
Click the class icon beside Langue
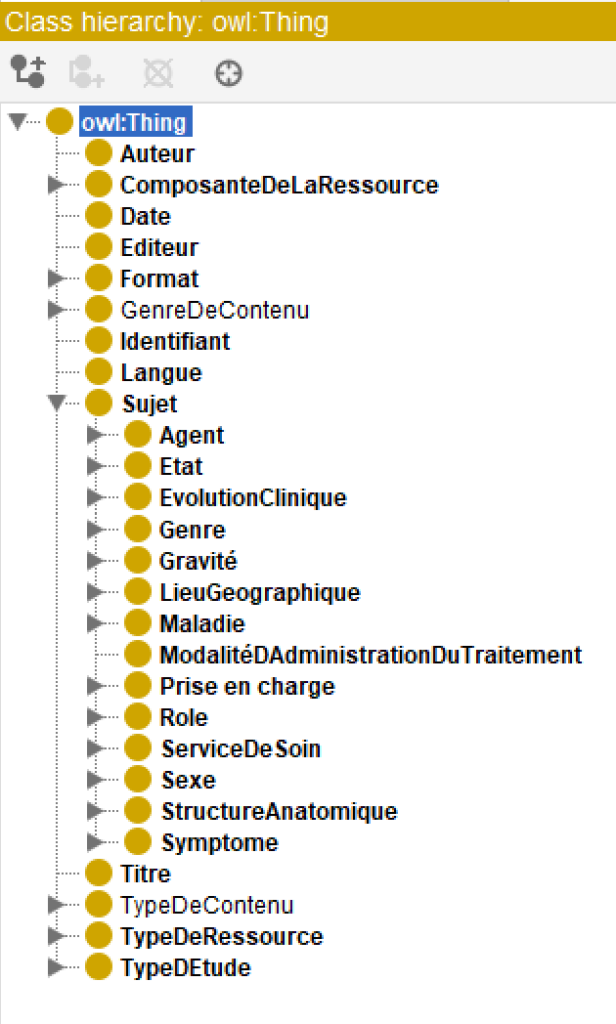tap(98, 372)
